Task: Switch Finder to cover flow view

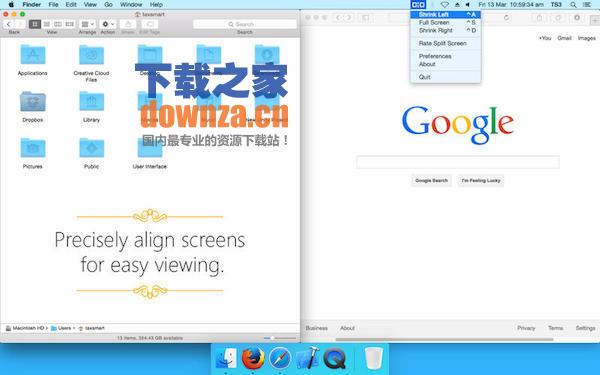Action: (x=69, y=24)
